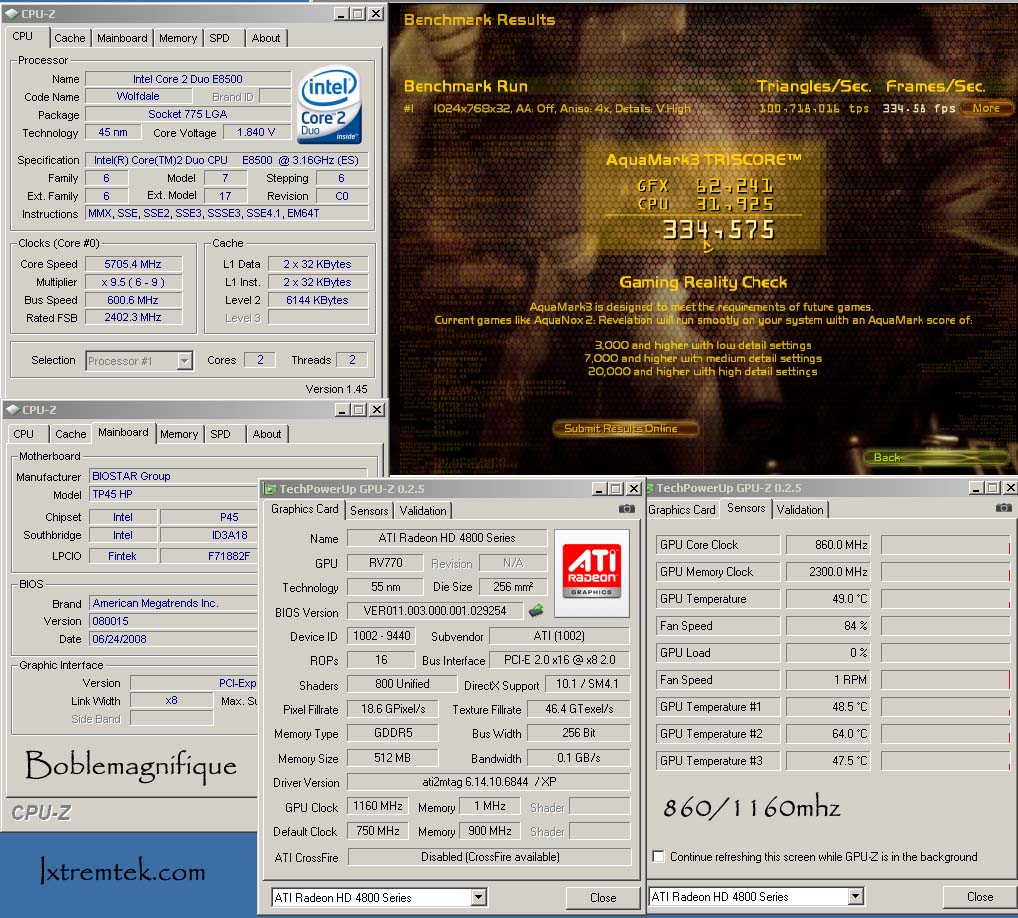Click the 'Socket 775 LGA' package value
The width and height of the screenshot is (1018, 918).
click(x=188, y=114)
